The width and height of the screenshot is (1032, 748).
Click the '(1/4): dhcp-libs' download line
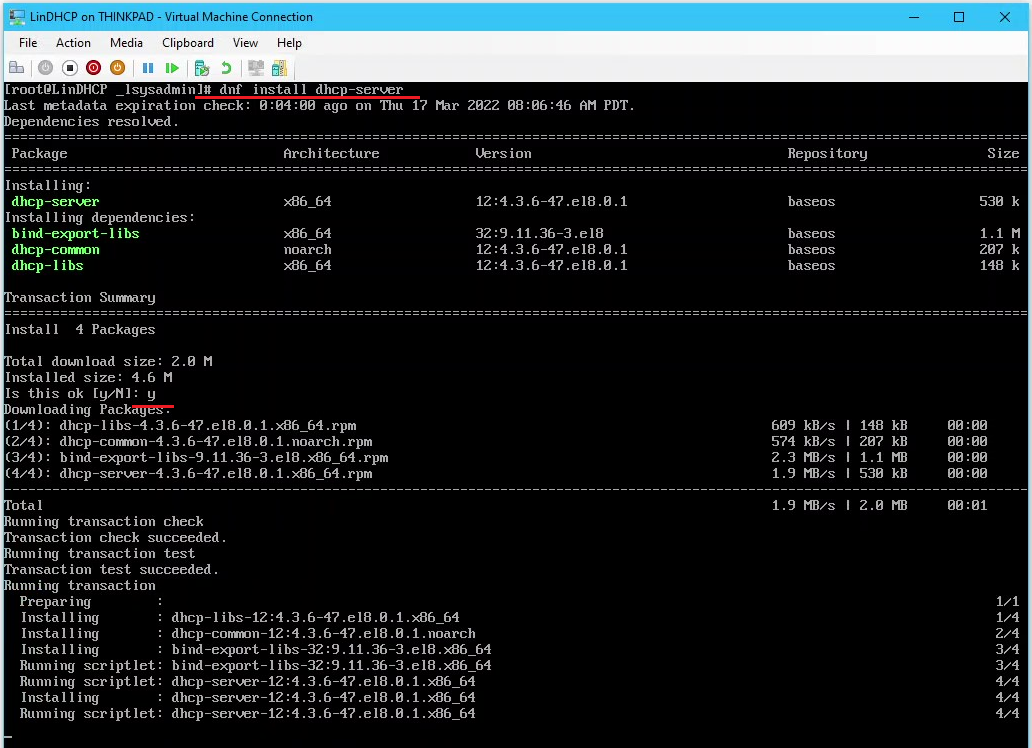click(x=180, y=425)
